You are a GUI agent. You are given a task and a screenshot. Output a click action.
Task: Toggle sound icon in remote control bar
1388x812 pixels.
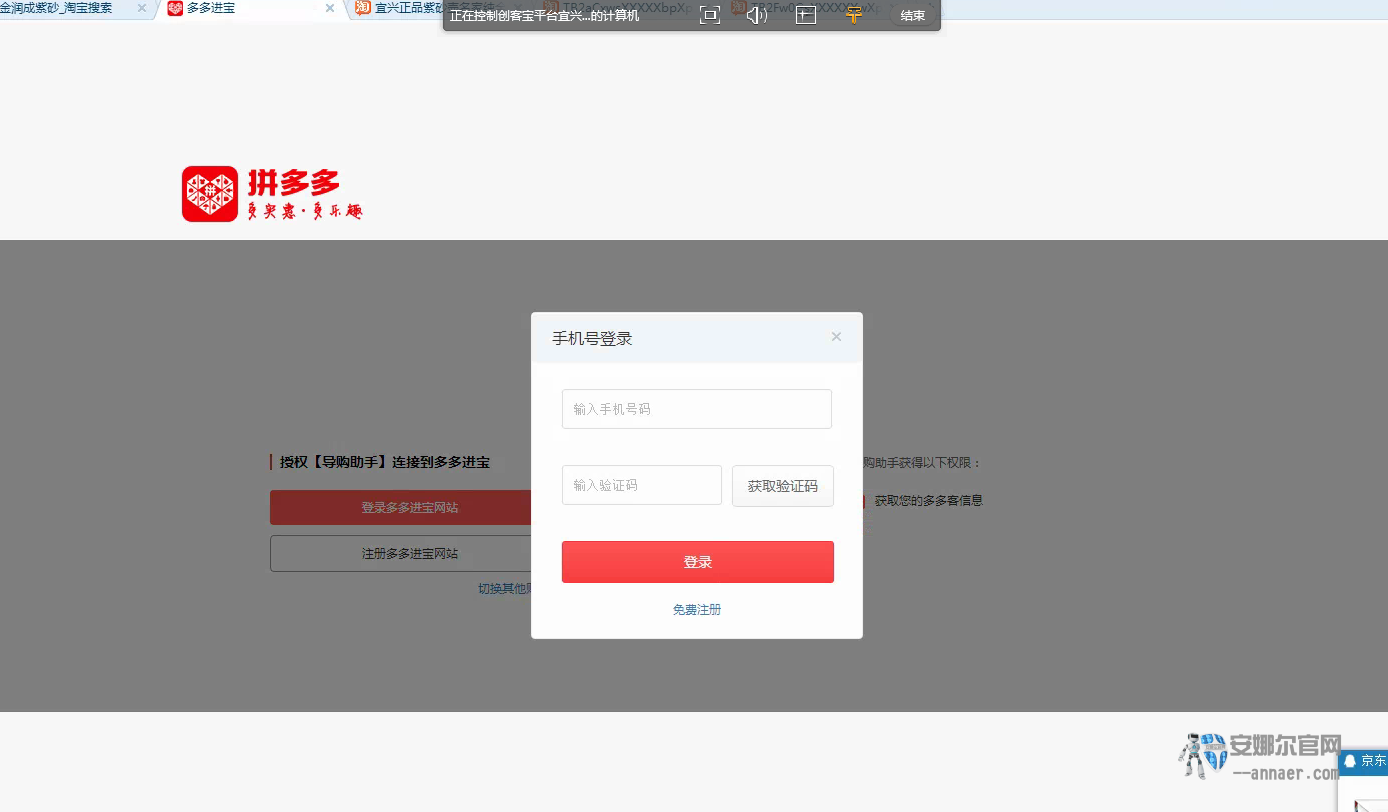(757, 15)
